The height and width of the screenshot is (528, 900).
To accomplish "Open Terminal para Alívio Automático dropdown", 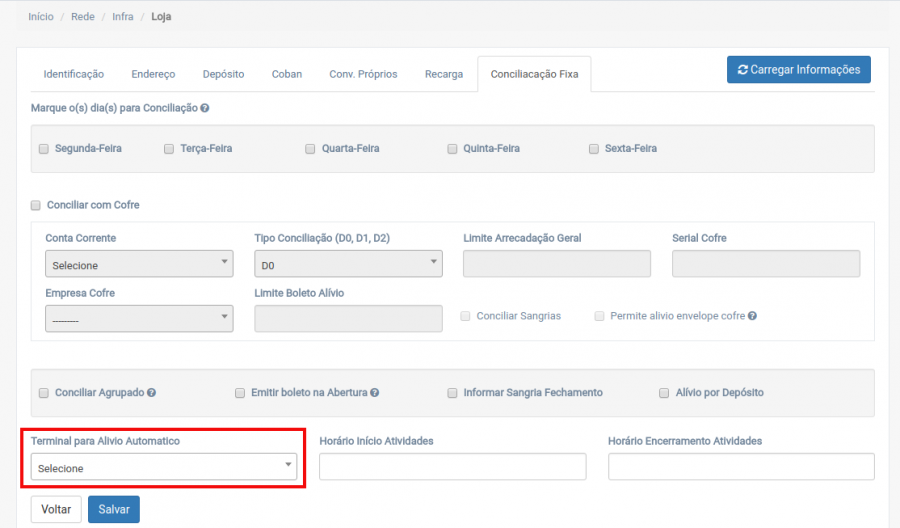I will click(x=164, y=467).
